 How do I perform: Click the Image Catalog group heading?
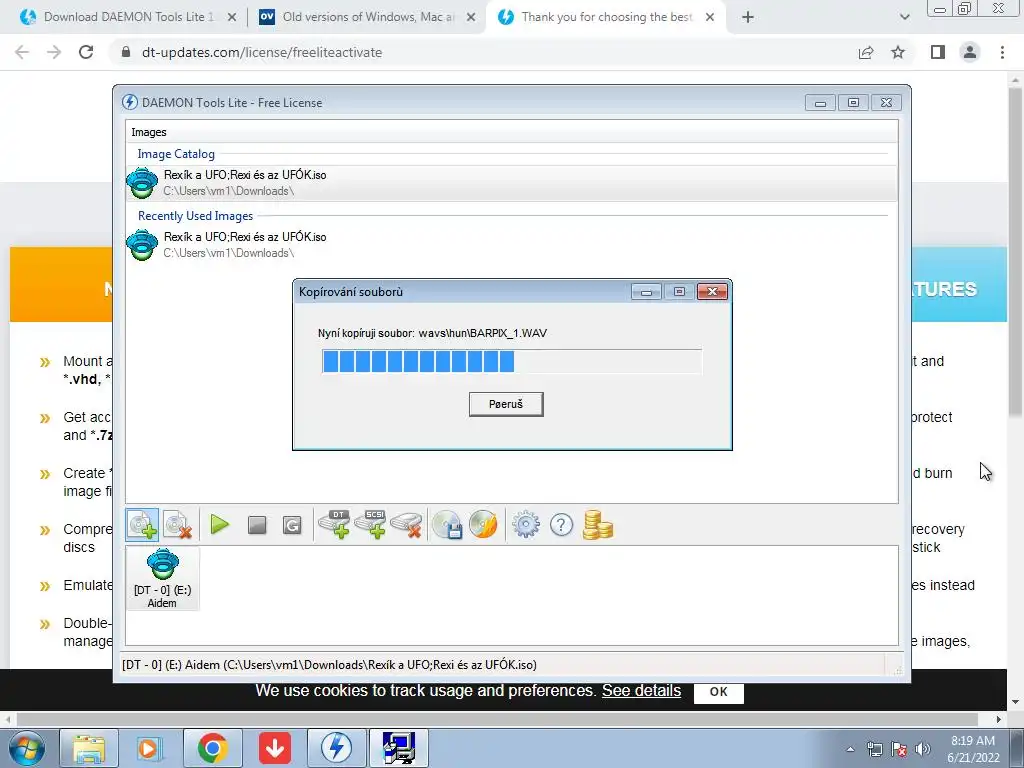point(176,154)
